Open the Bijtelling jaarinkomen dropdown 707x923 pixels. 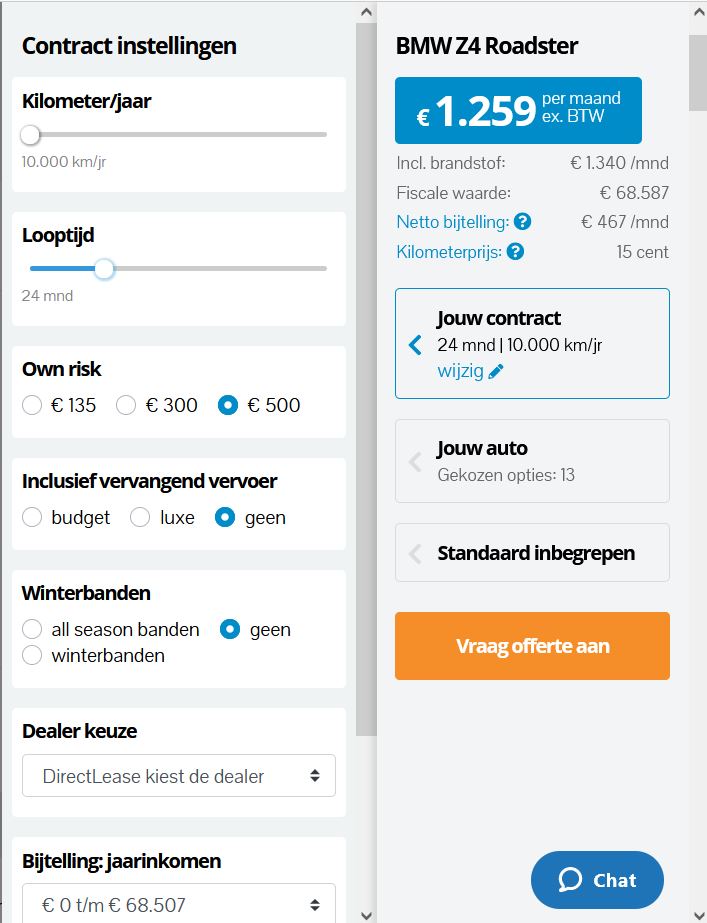pos(179,905)
